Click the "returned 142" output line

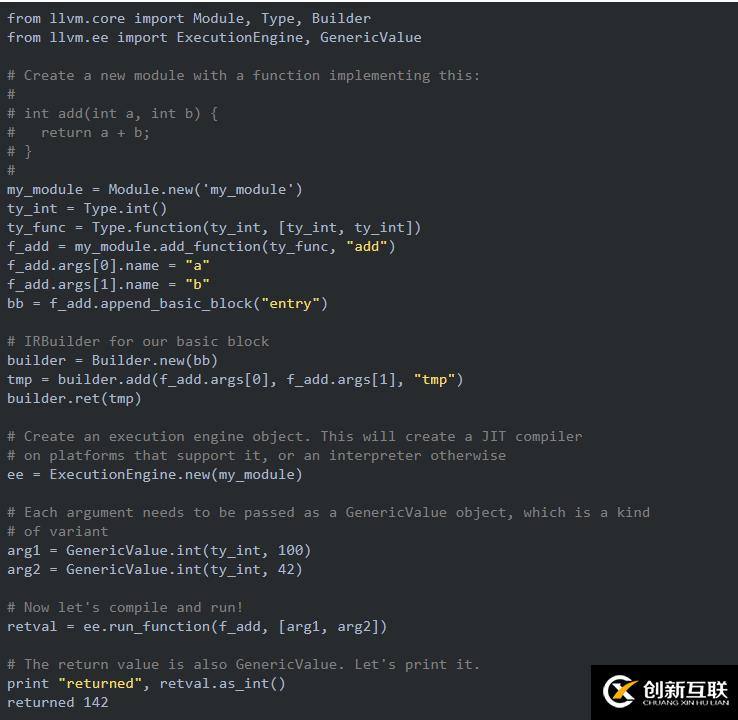57,703
